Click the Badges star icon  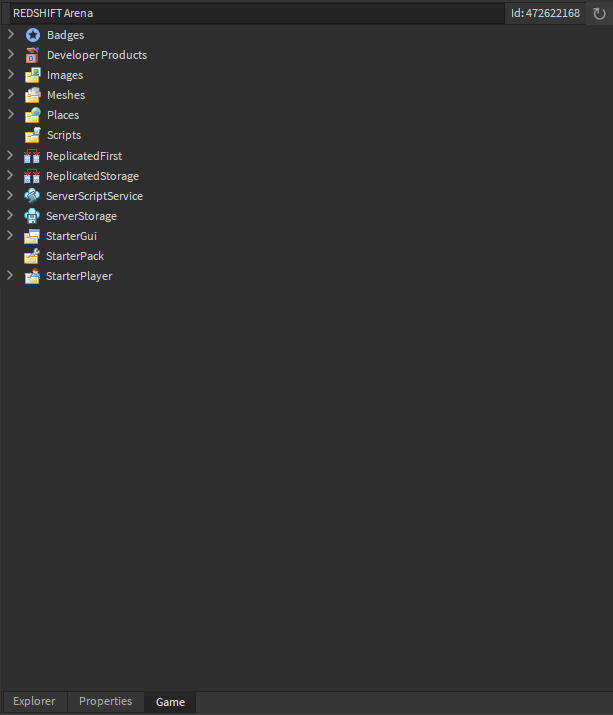33,35
